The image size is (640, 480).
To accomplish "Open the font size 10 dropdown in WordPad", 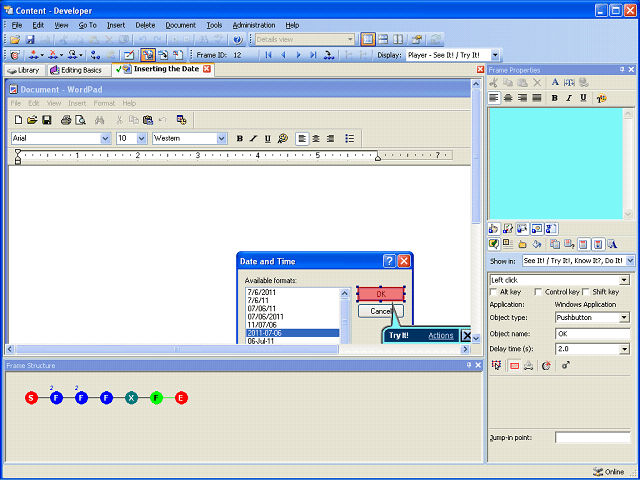I will coord(142,138).
